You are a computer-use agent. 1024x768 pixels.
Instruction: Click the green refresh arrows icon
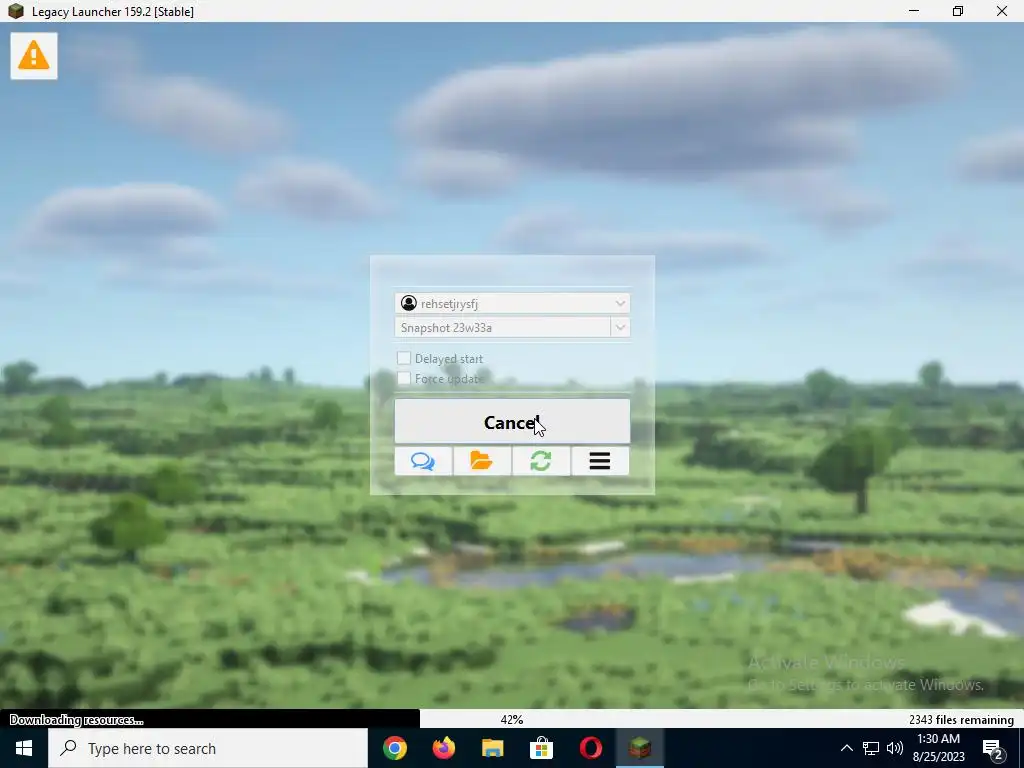tap(541, 461)
